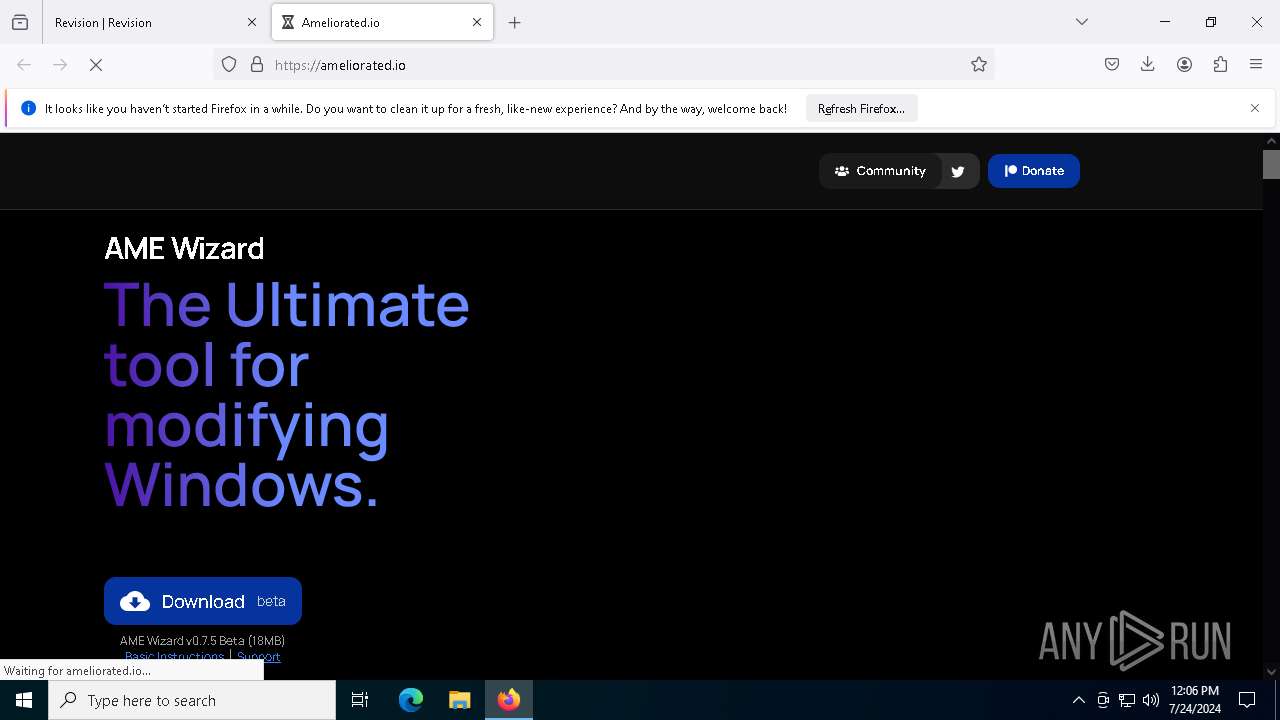Go back one page
The image size is (1280, 720).
click(x=24, y=65)
